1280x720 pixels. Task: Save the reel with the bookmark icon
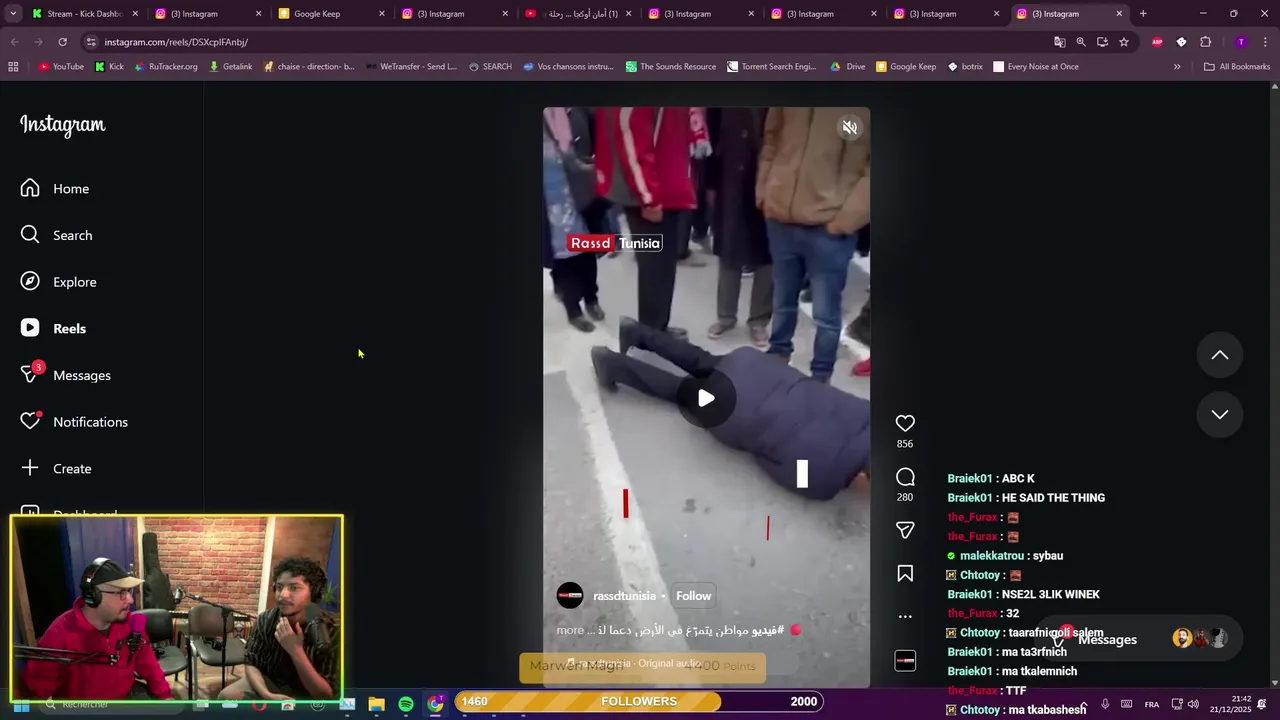pyautogui.click(x=905, y=573)
